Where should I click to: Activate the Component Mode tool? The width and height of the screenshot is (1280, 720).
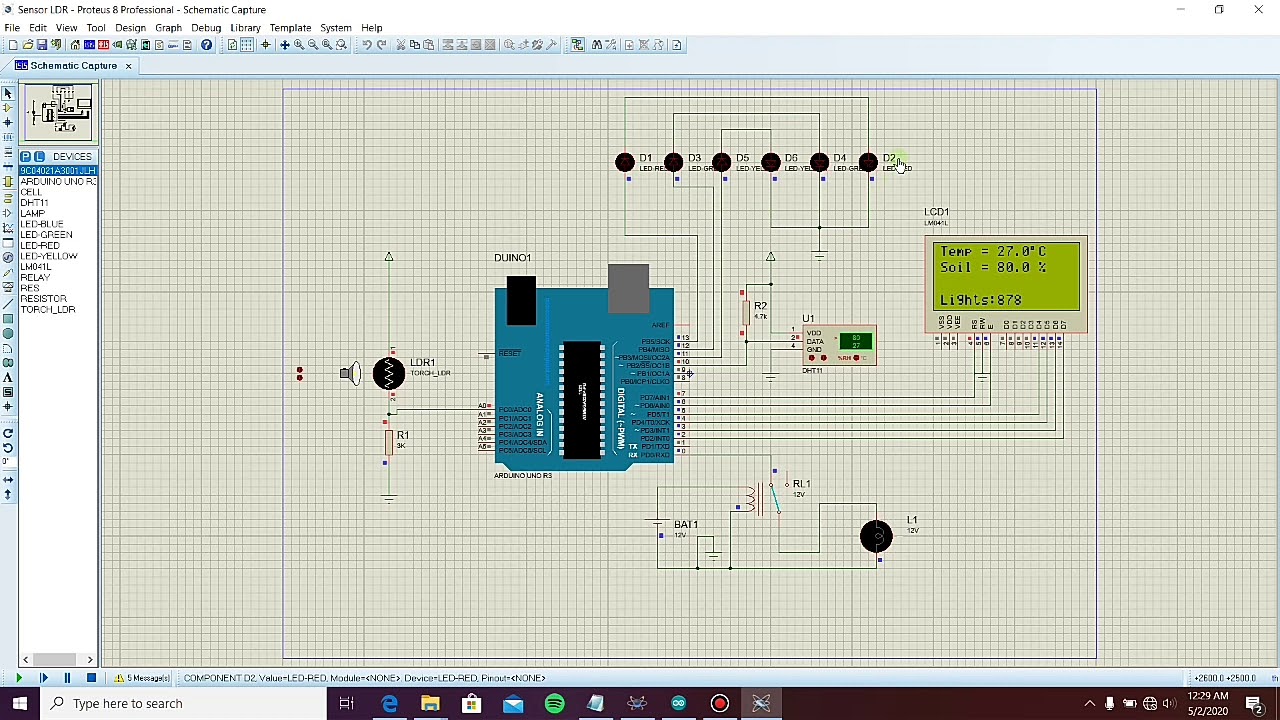point(8,108)
